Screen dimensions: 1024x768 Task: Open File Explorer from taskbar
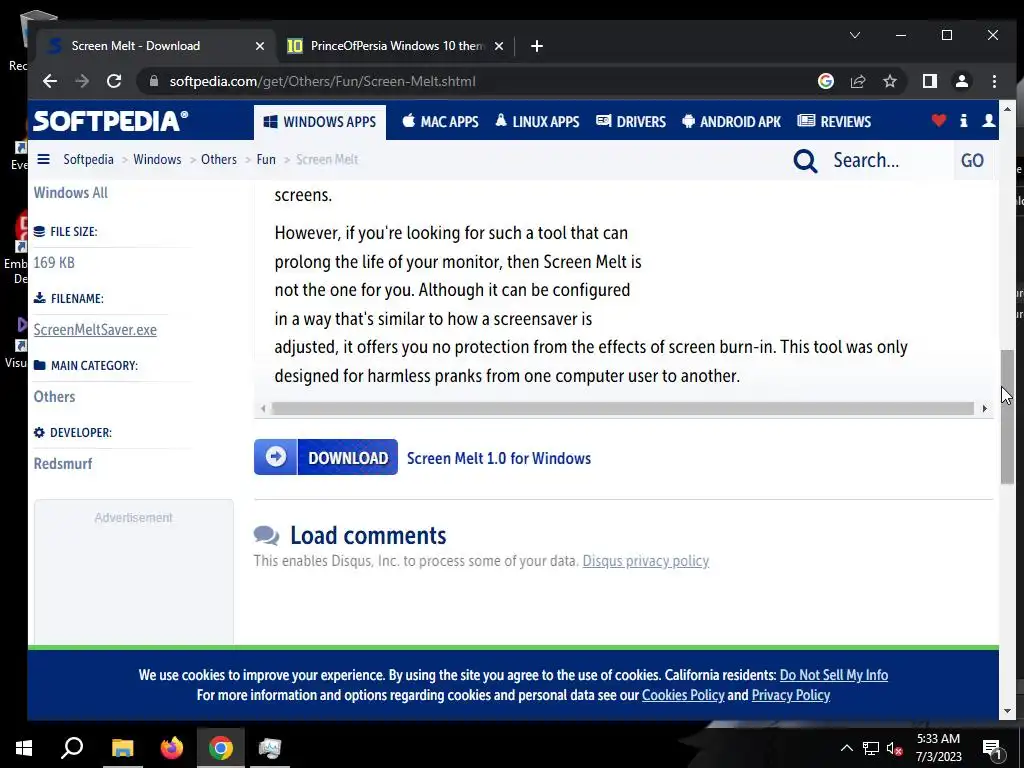pos(122,748)
